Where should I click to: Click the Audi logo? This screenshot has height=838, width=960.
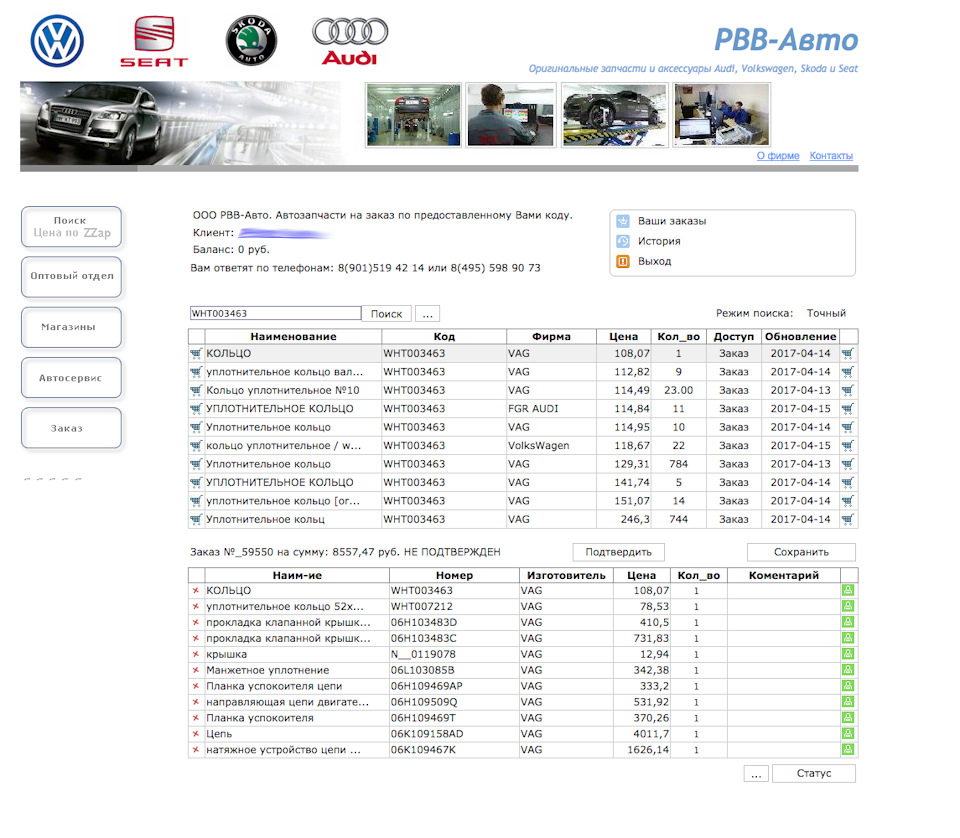(x=350, y=41)
